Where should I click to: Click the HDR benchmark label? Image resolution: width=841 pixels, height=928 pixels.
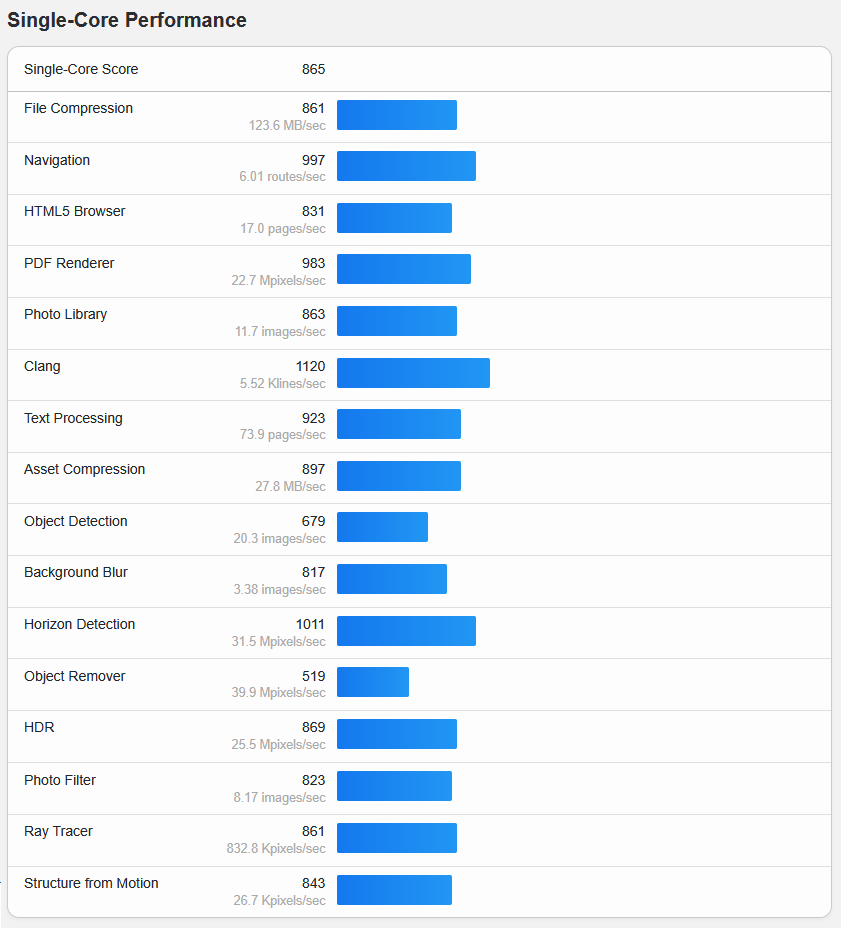tap(39, 727)
